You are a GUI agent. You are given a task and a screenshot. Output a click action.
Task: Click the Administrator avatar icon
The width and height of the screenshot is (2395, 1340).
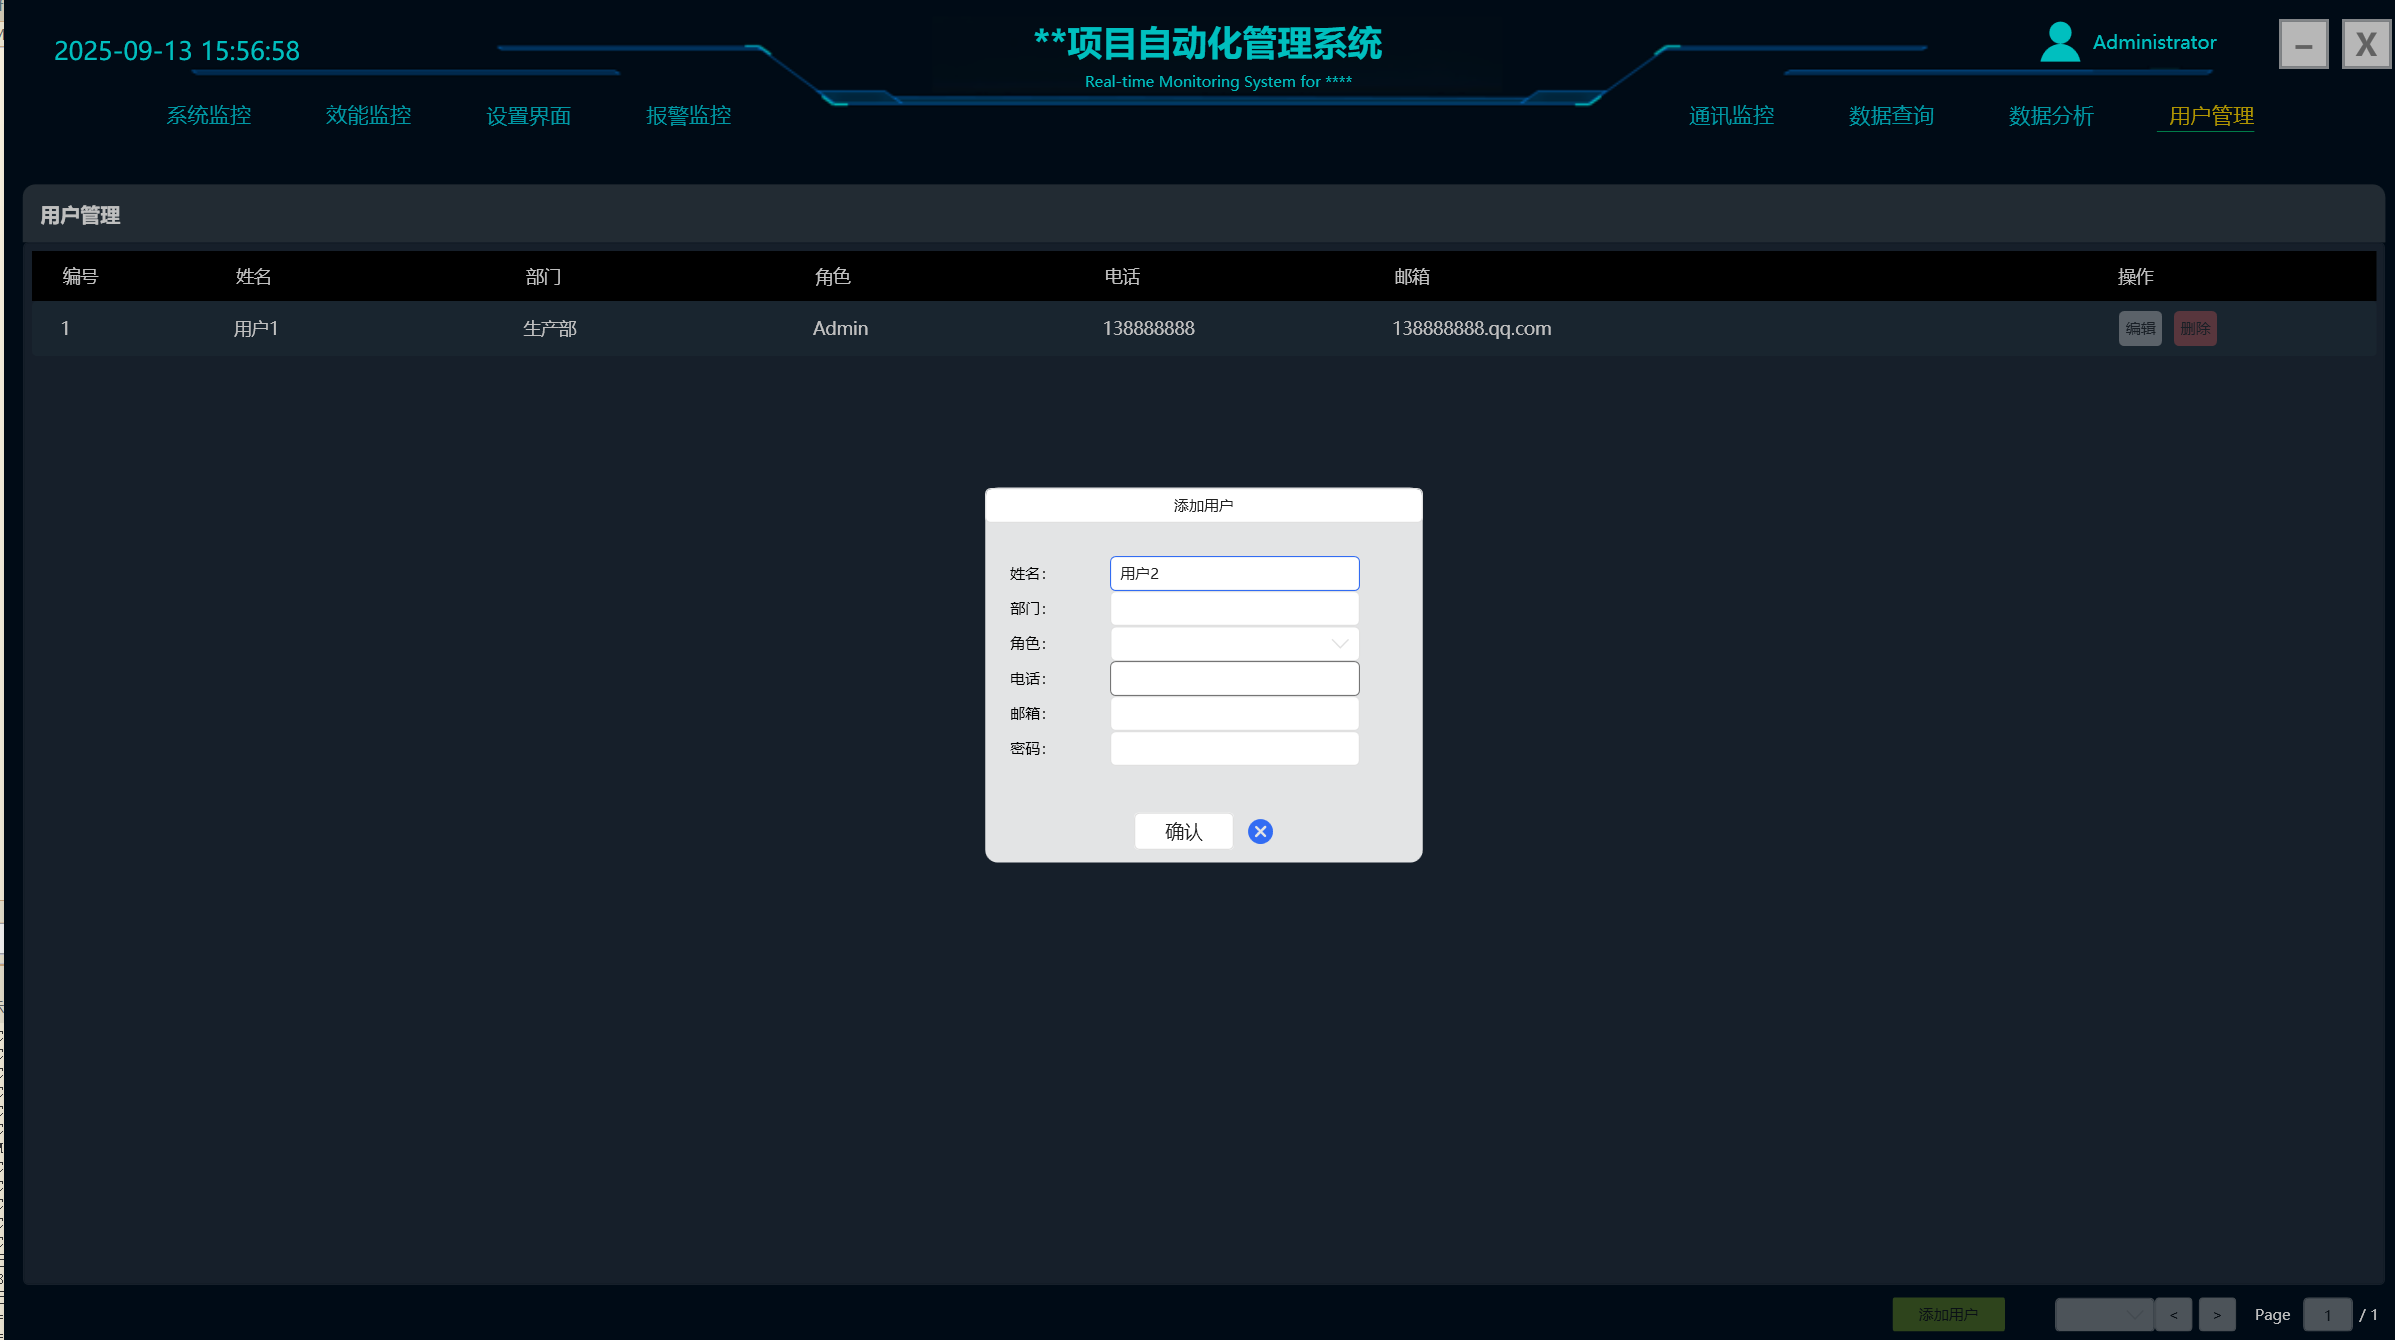coord(2059,42)
